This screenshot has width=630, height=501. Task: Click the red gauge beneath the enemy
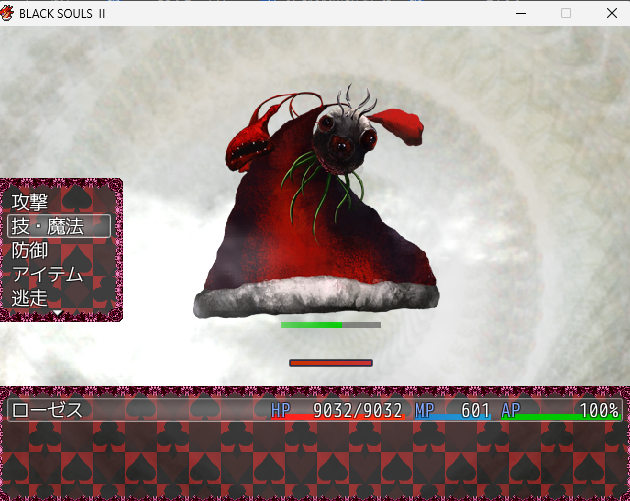tap(331, 363)
